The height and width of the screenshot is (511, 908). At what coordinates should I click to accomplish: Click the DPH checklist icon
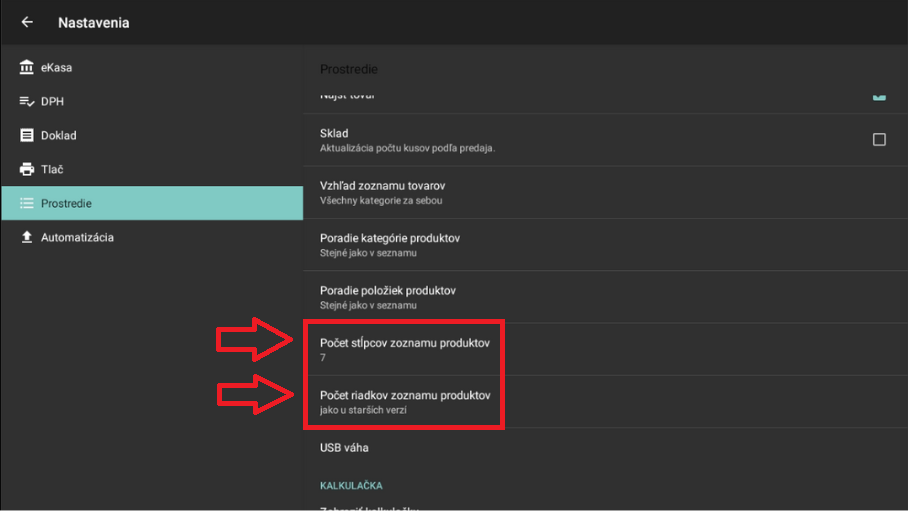(x=27, y=102)
